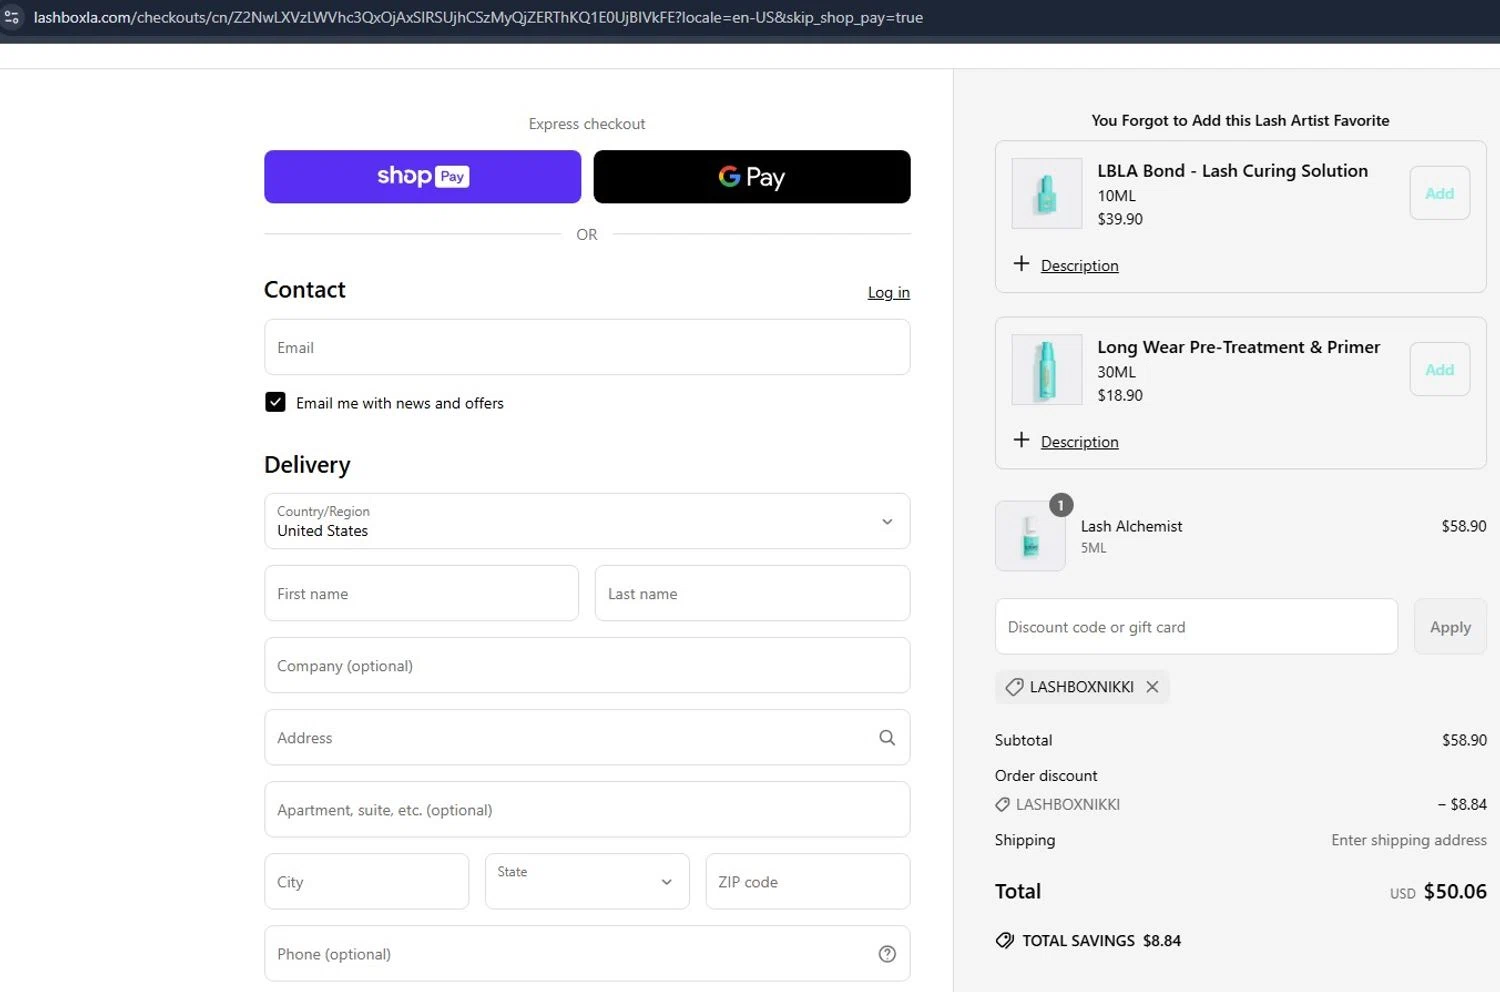The height and width of the screenshot is (992, 1500).
Task: Click the '$18.90' price of Long Wear Primer
Action: tap(1120, 395)
